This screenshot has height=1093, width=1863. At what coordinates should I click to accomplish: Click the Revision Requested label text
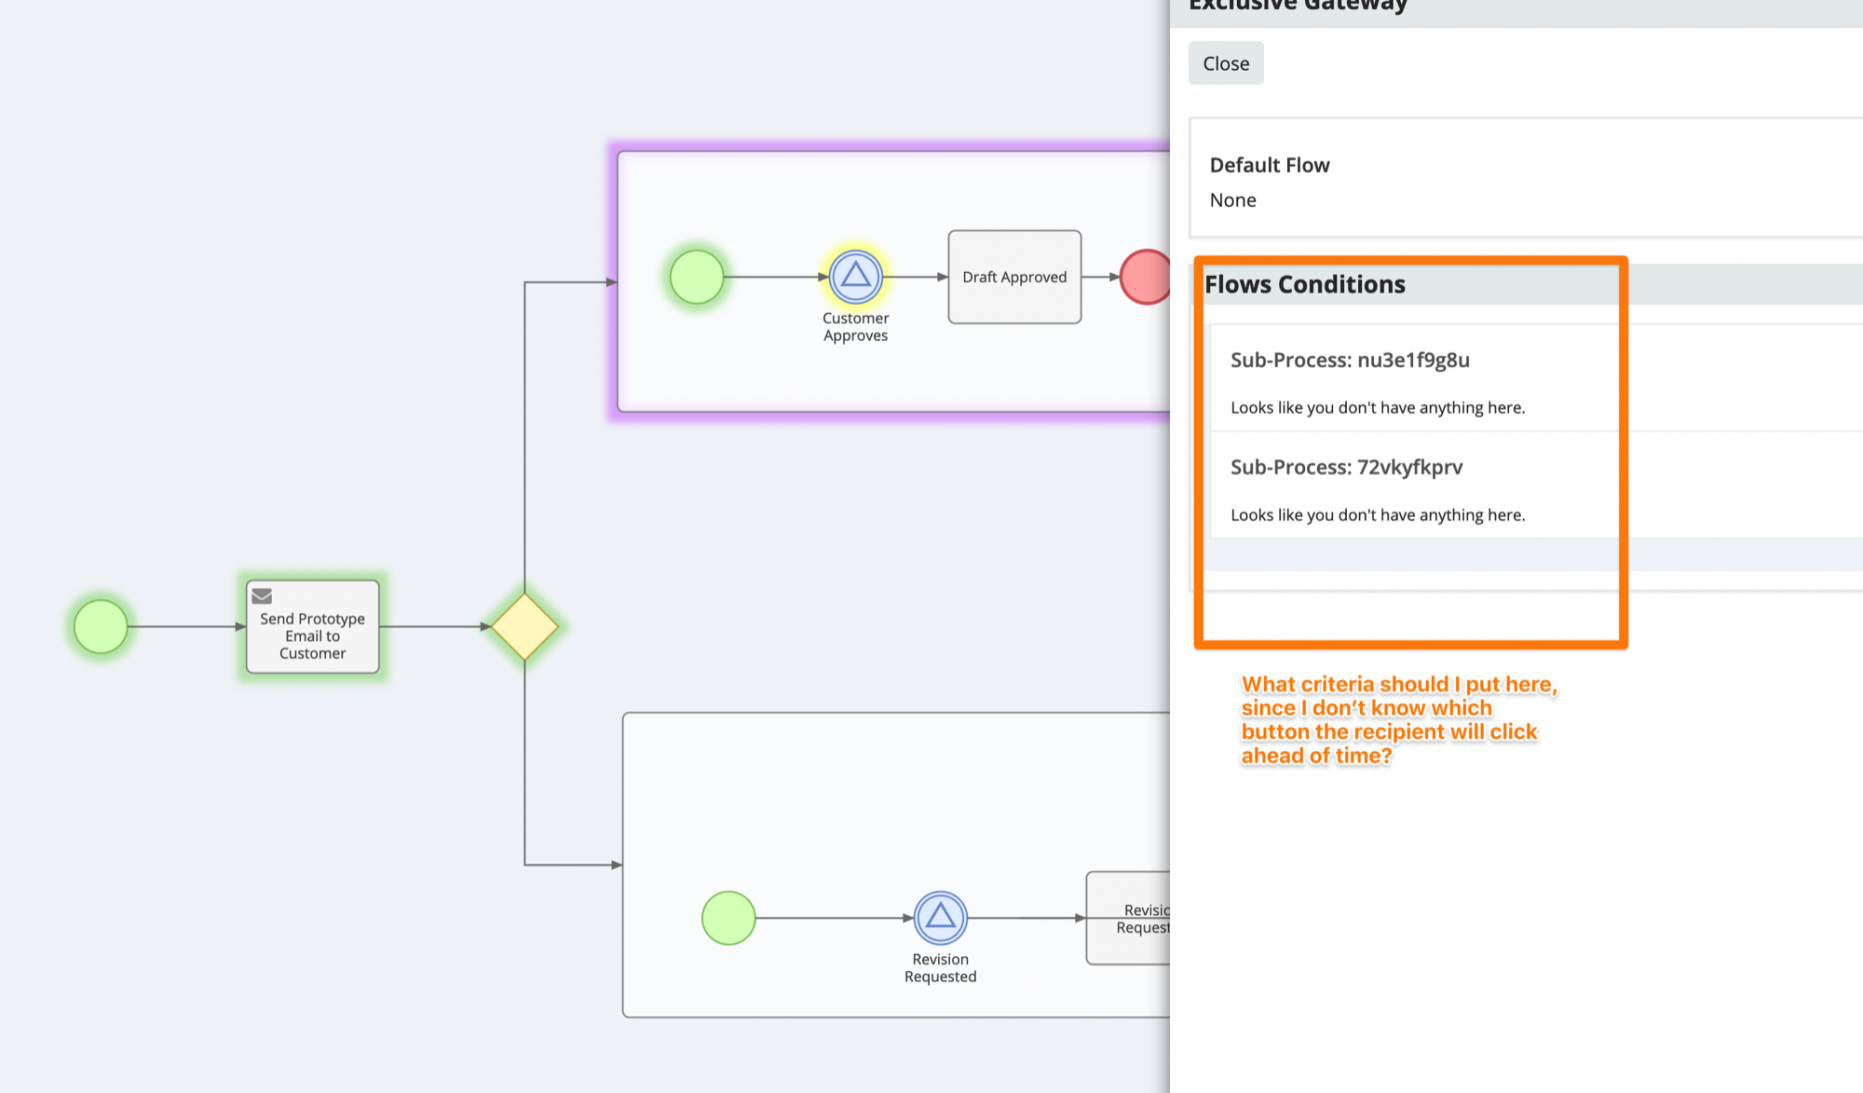coord(940,968)
